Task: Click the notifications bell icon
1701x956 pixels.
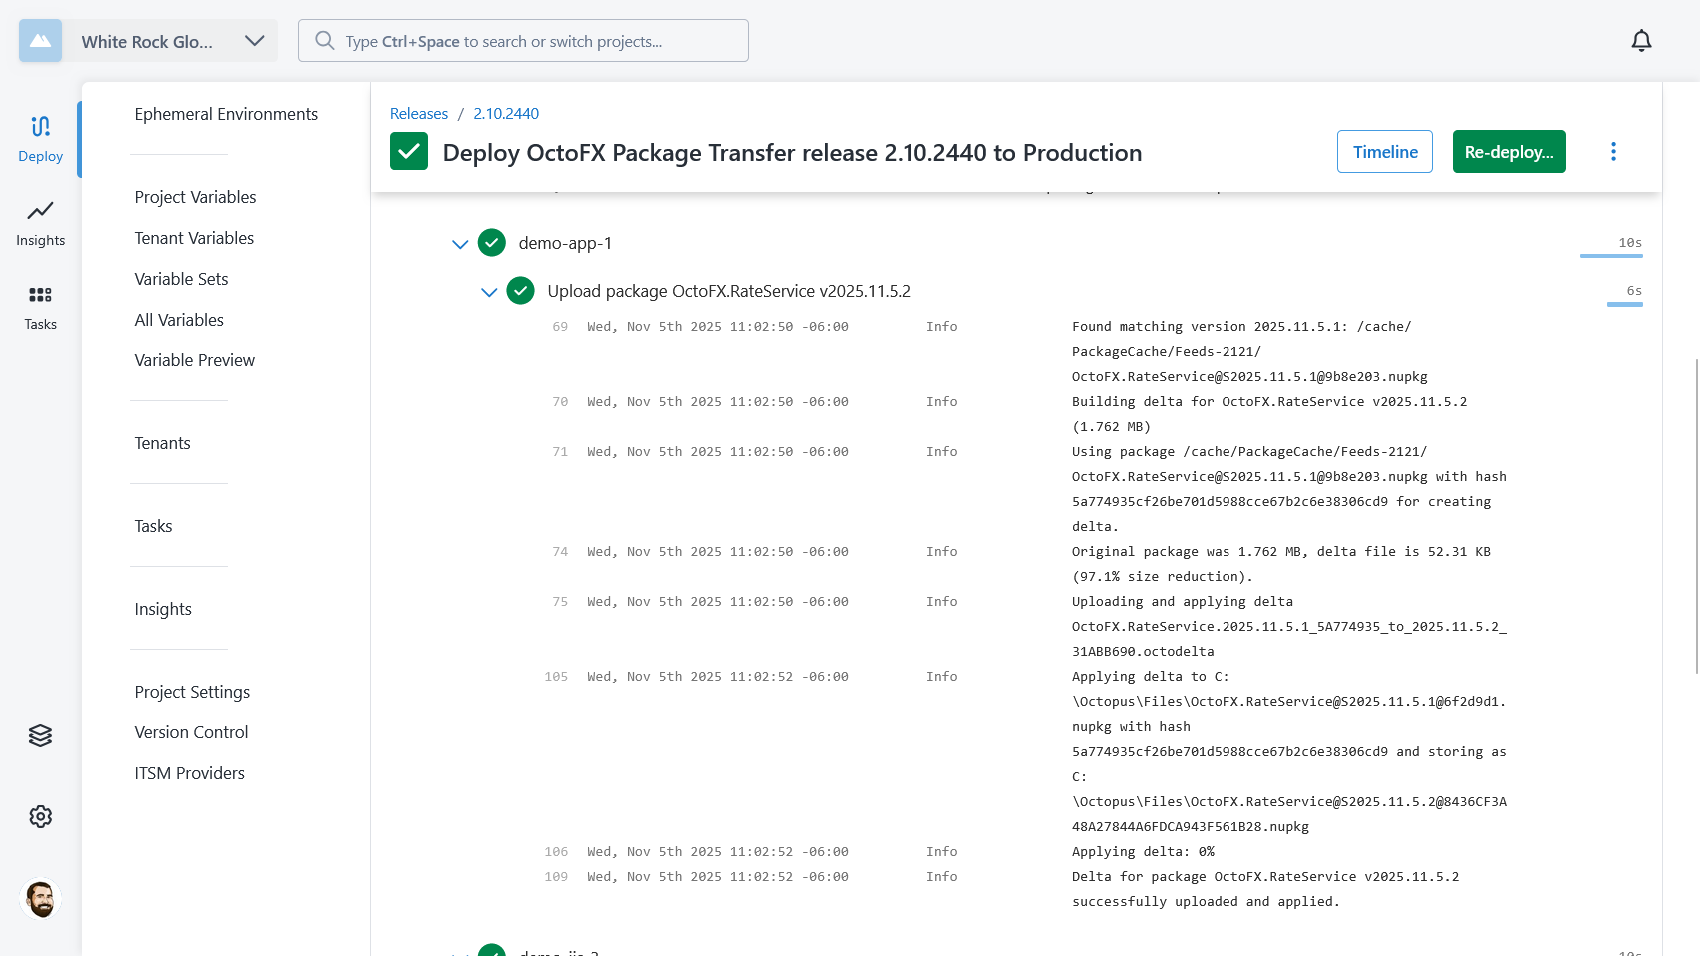Action: pos(1641,41)
